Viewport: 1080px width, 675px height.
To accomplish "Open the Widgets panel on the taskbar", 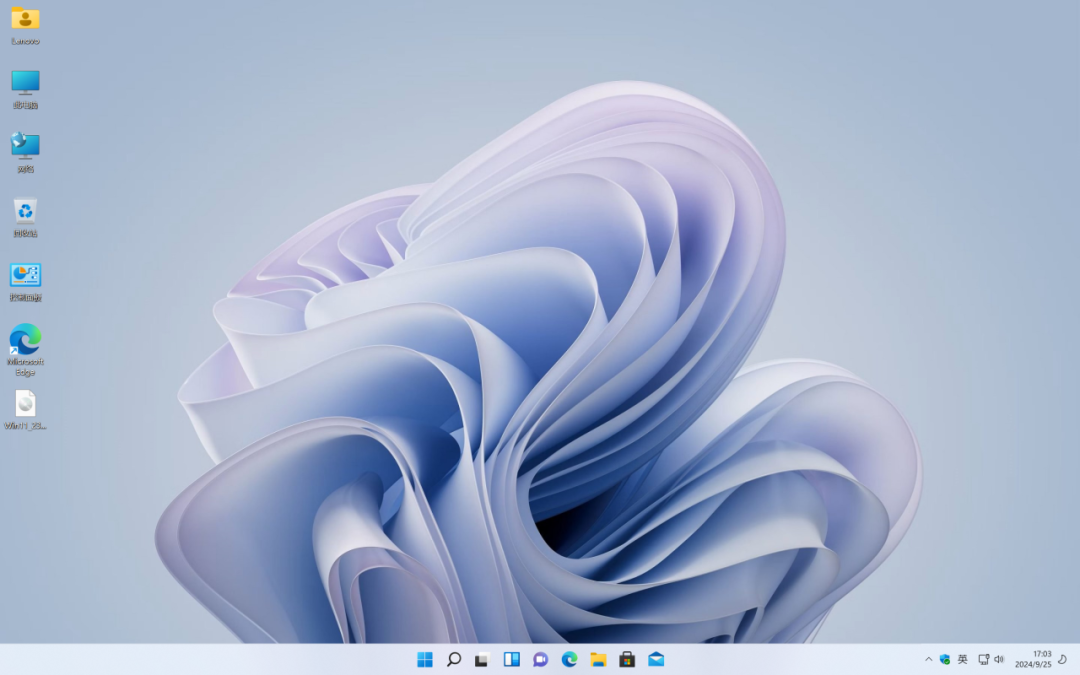I will click(x=512, y=660).
